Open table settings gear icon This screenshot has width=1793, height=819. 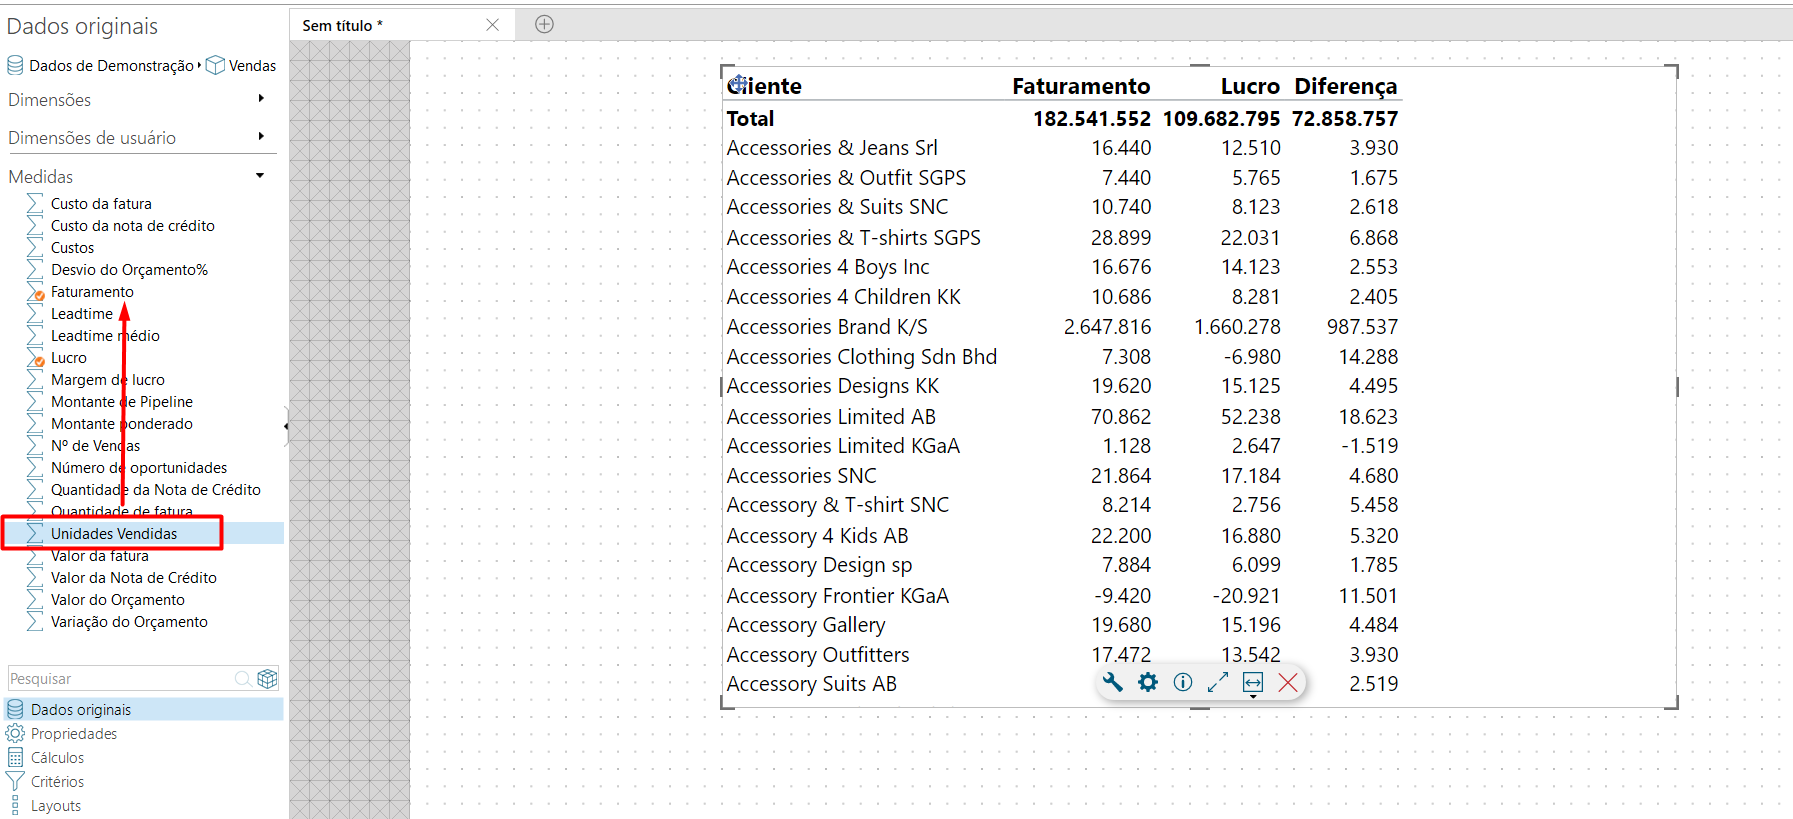pos(1148,682)
